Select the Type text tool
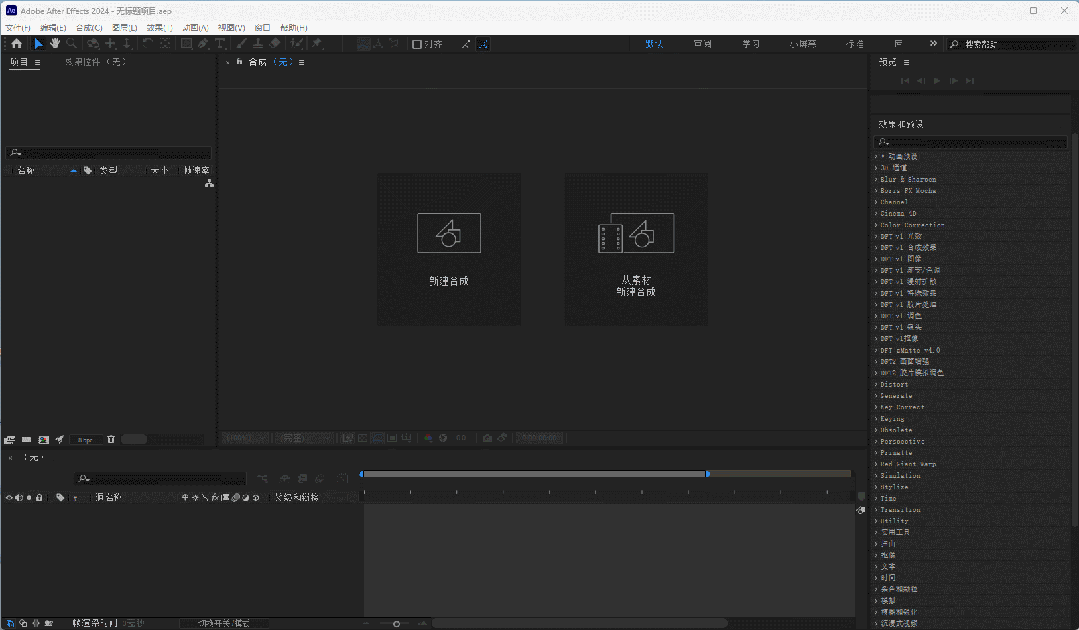This screenshot has width=1079, height=630. pos(220,43)
